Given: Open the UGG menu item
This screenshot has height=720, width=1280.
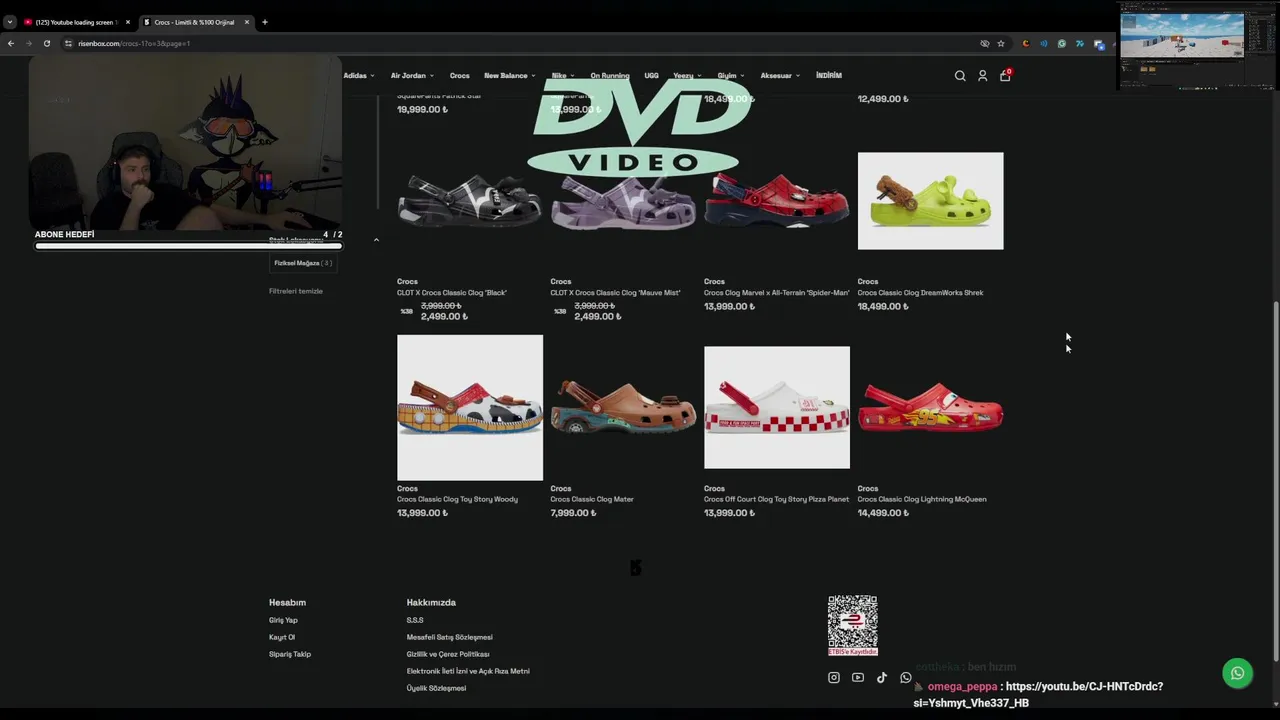Looking at the screenshot, I should coord(651,76).
